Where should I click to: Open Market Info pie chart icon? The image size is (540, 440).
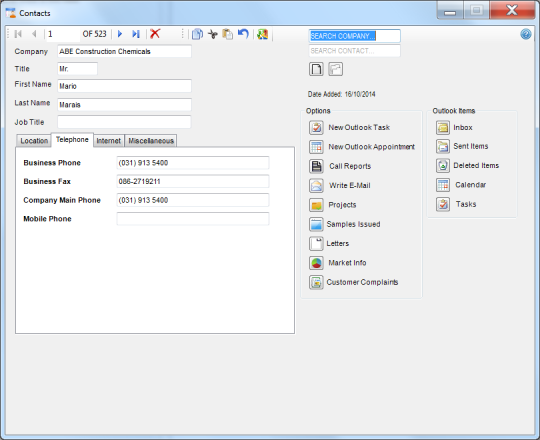tap(316, 263)
